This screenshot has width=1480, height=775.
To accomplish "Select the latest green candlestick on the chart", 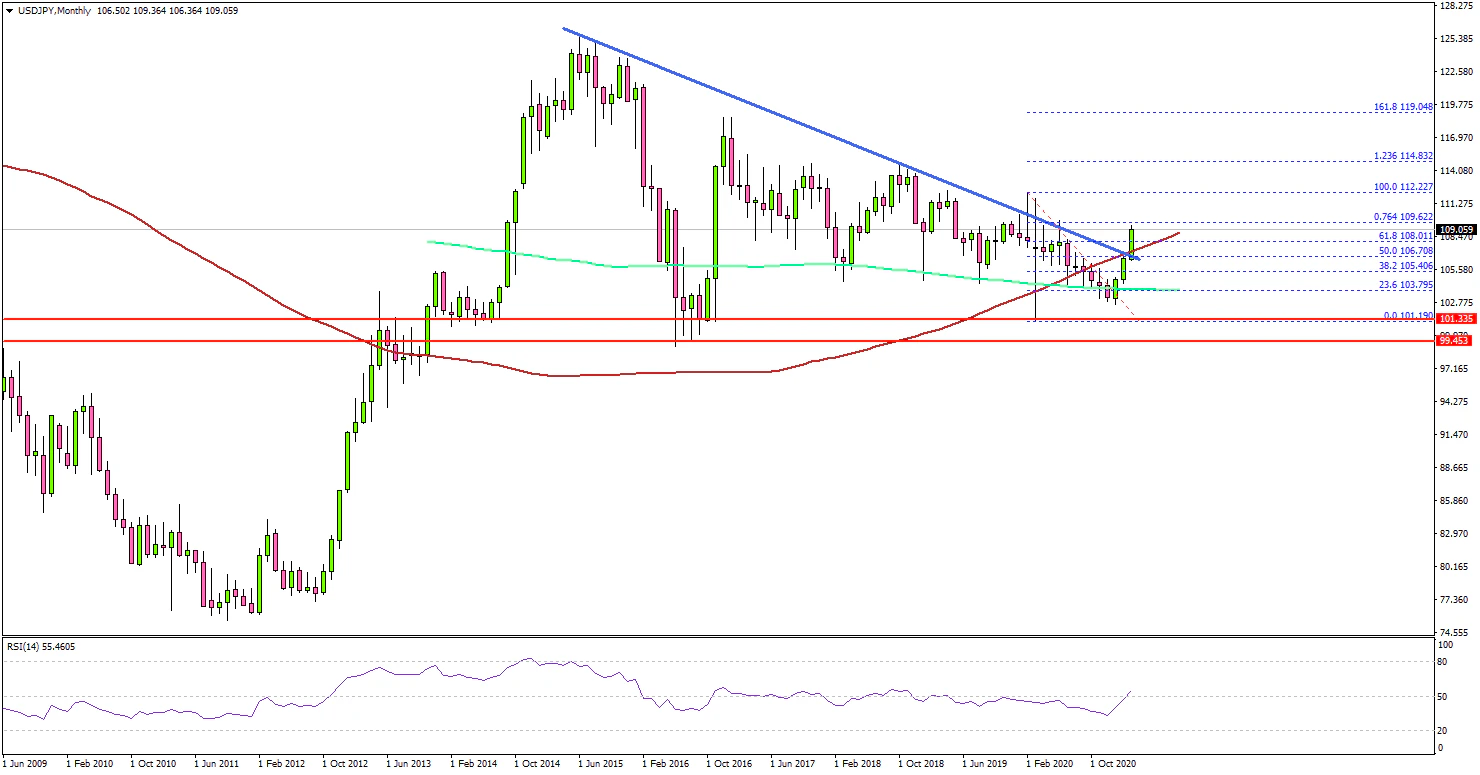I will (1132, 242).
